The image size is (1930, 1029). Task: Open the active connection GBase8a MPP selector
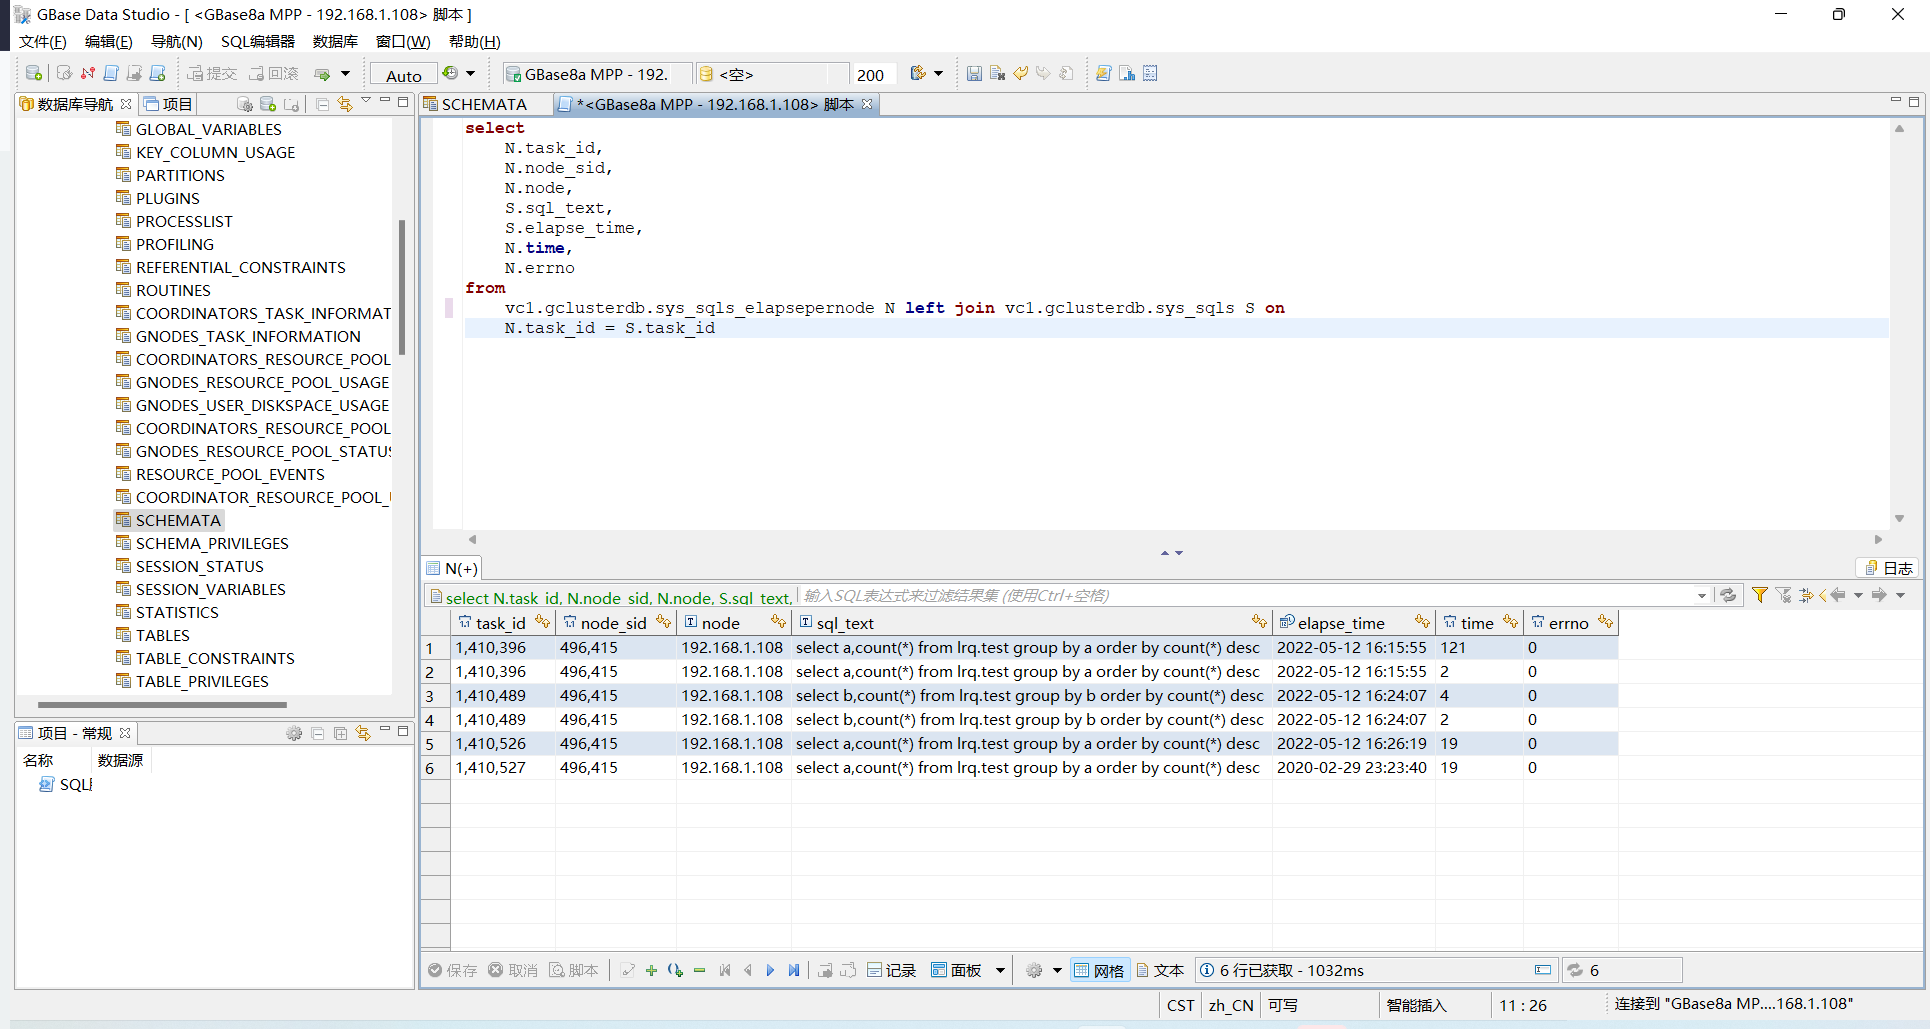597,74
